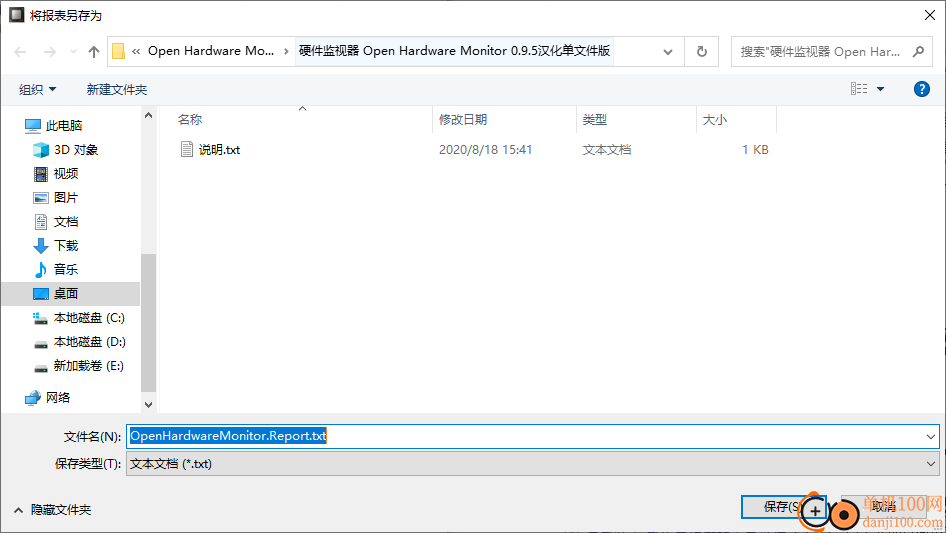Click the 保存 button
This screenshot has height=533, width=946.
[x=783, y=506]
